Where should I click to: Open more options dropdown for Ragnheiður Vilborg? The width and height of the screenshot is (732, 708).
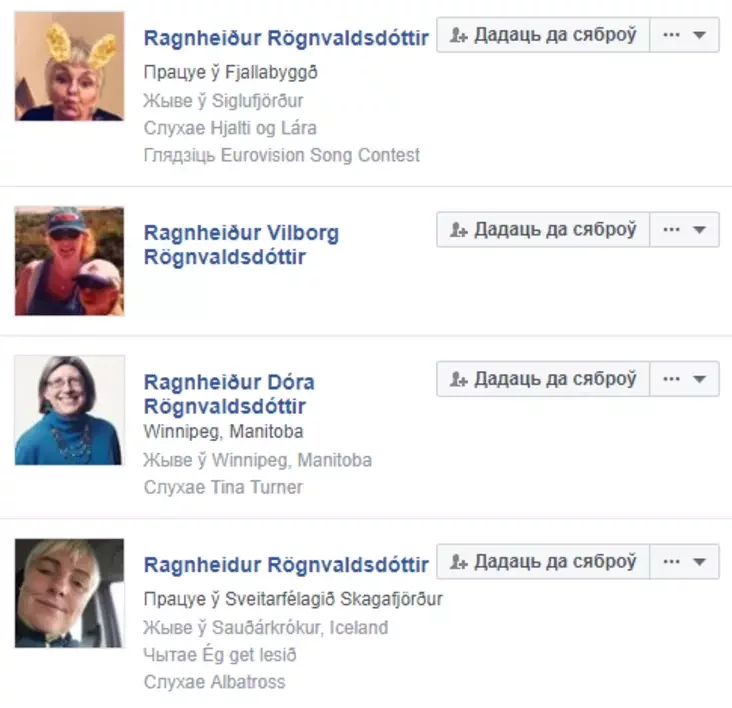[684, 230]
